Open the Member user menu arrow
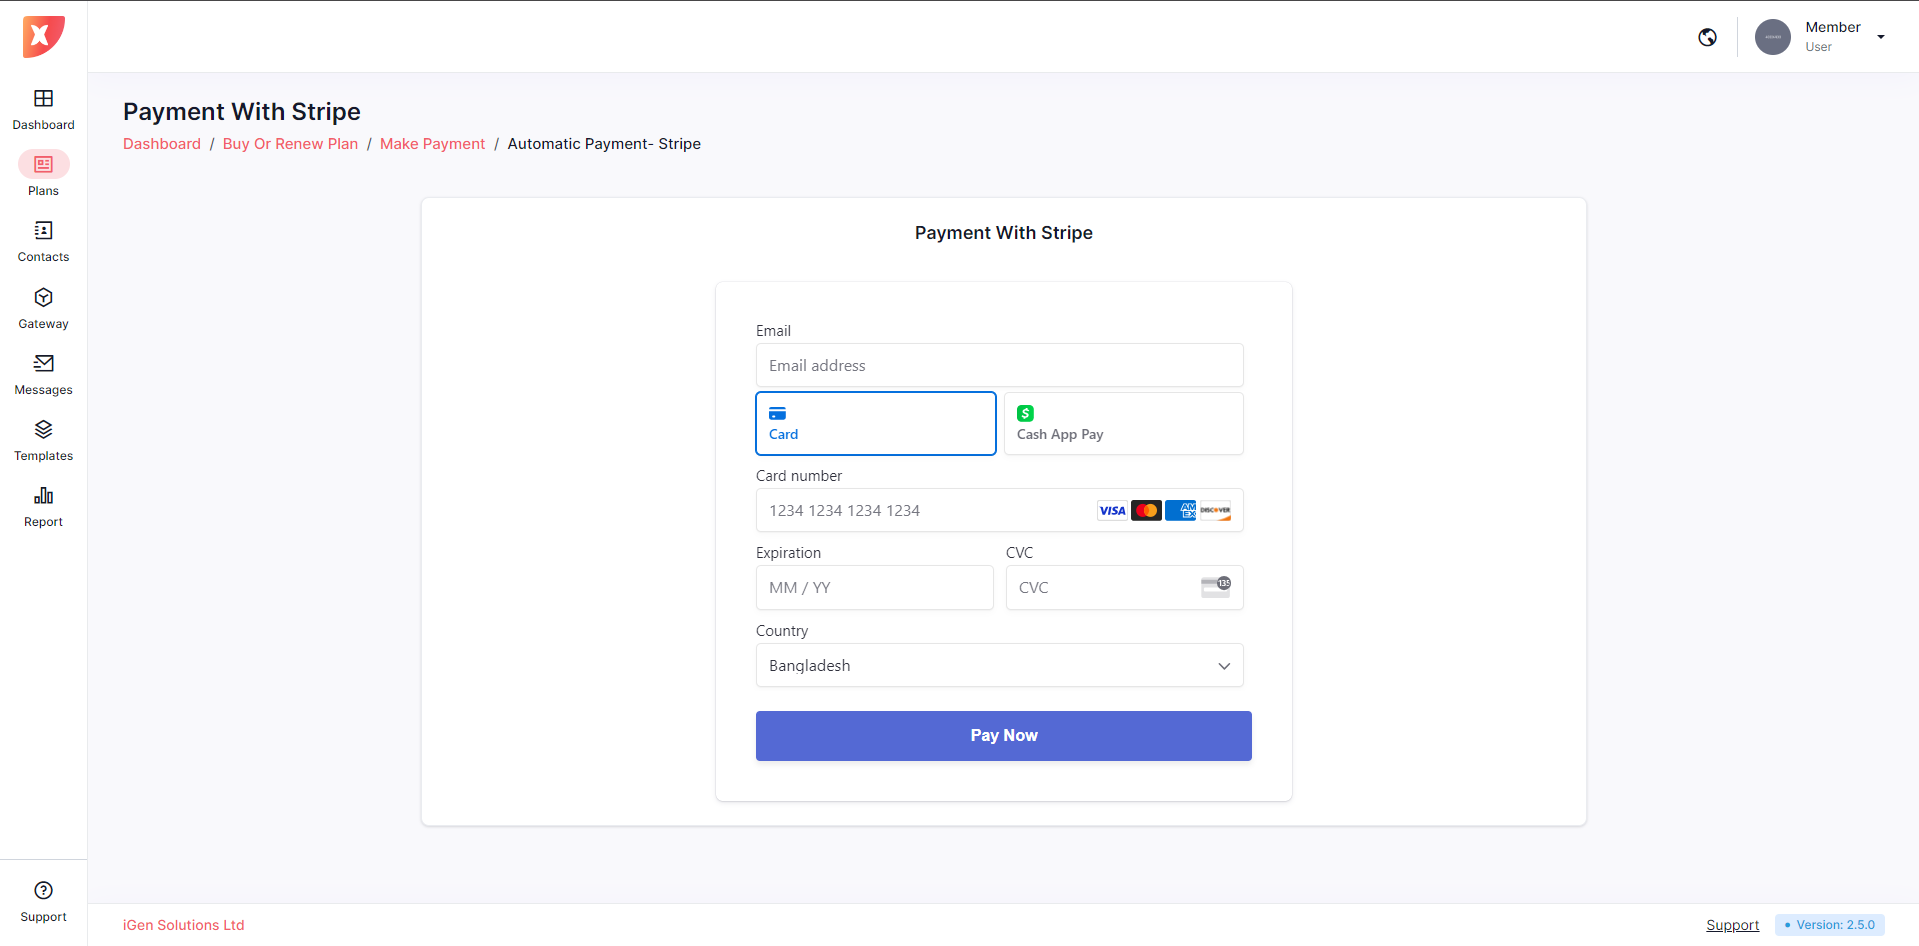 1880,37
